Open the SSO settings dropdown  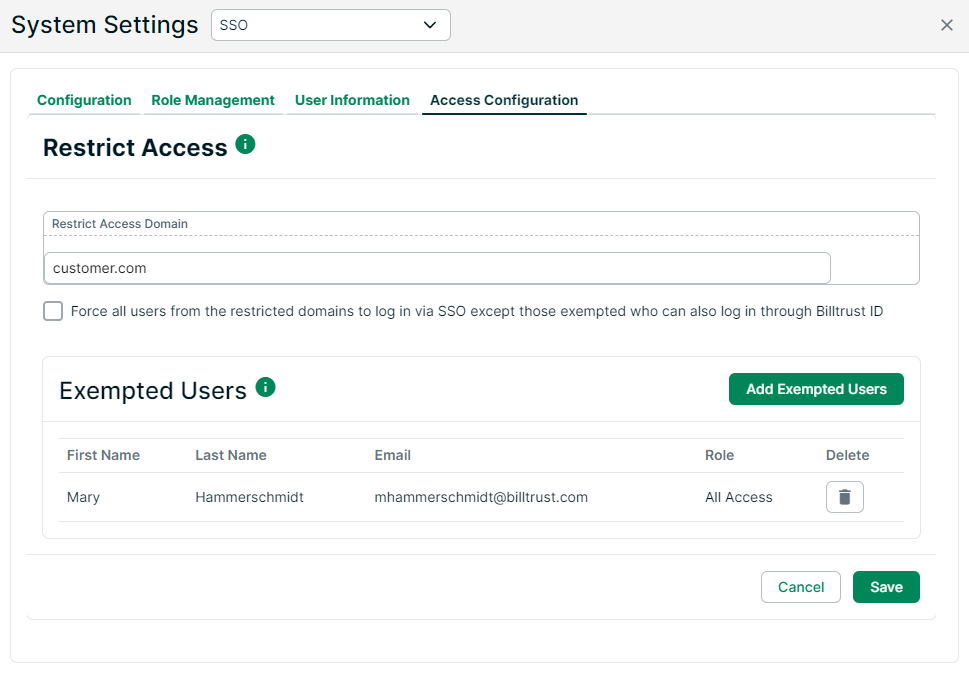(331, 25)
